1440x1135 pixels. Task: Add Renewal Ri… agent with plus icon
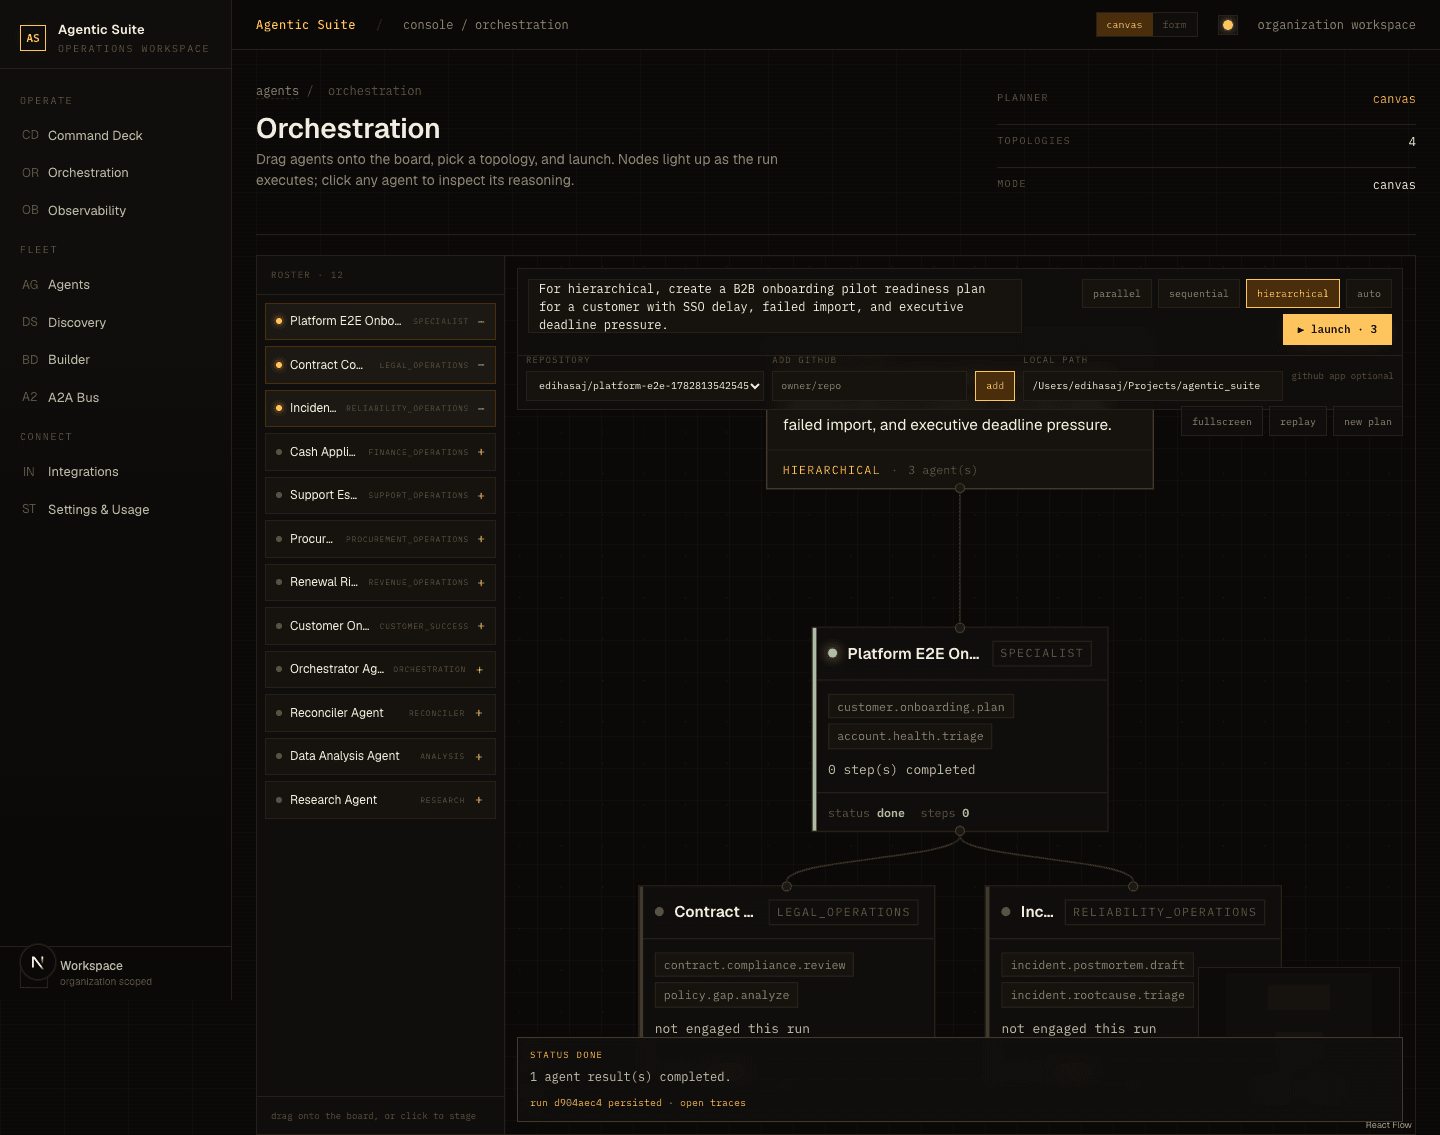point(481,582)
